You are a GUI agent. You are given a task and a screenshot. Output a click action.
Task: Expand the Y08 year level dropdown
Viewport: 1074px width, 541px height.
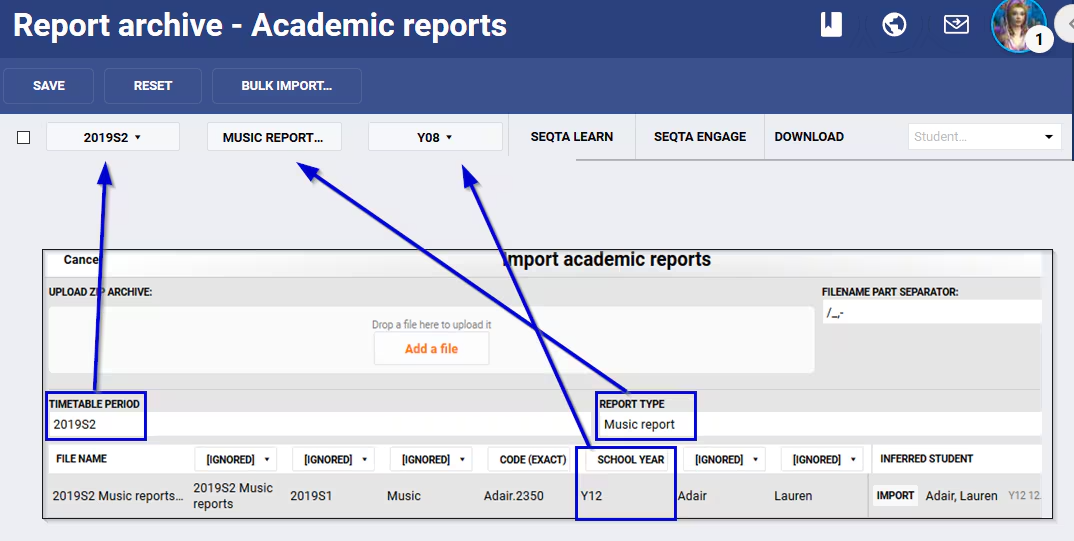click(435, 137)
